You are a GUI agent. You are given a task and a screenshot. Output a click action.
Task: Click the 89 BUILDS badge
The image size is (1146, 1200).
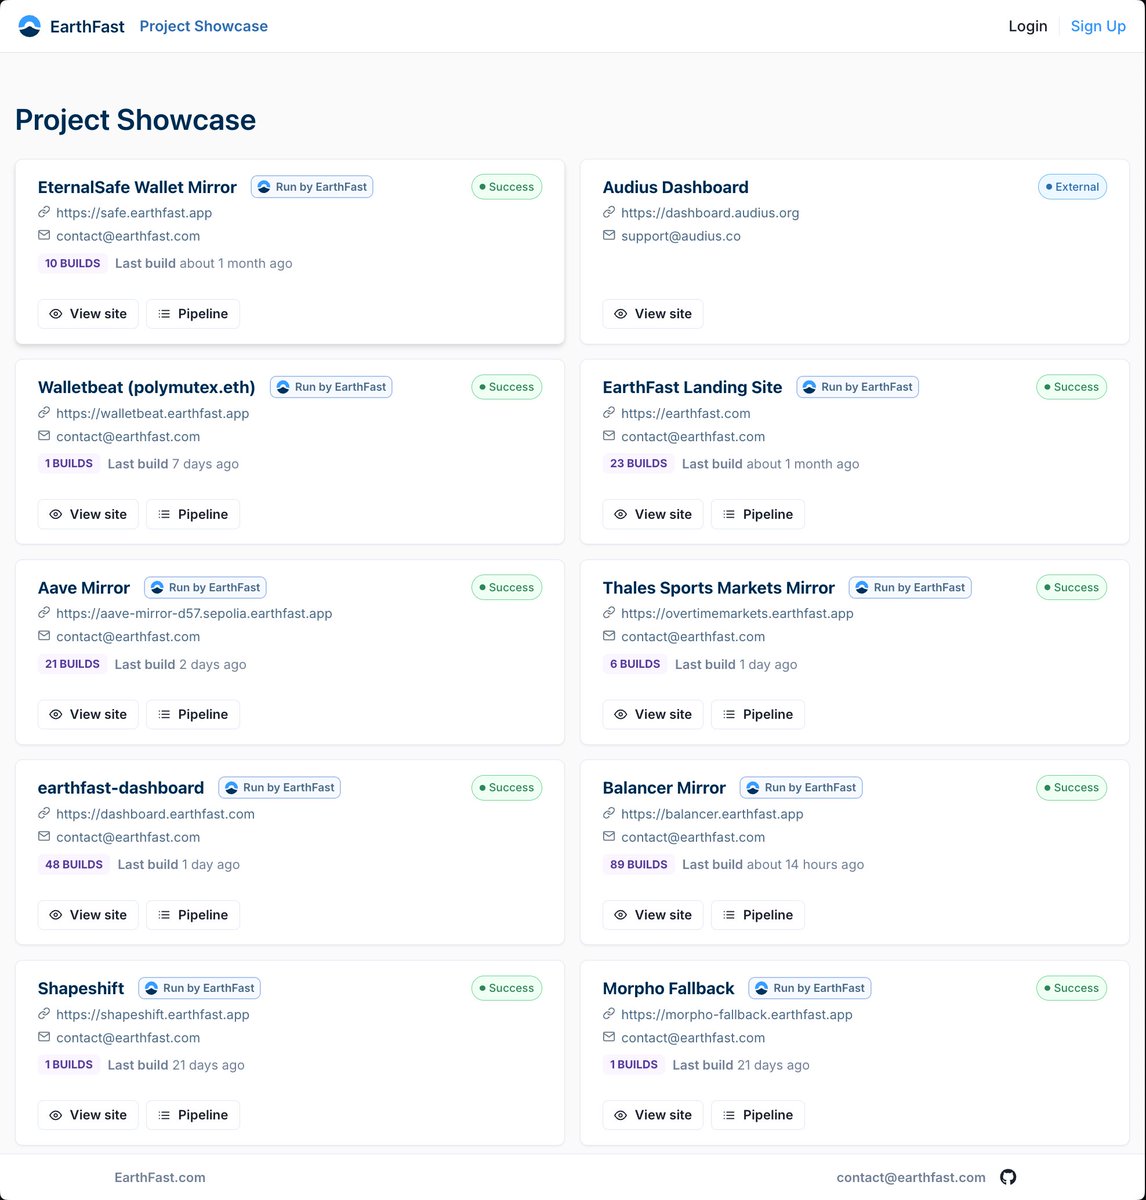click(638, 864)
